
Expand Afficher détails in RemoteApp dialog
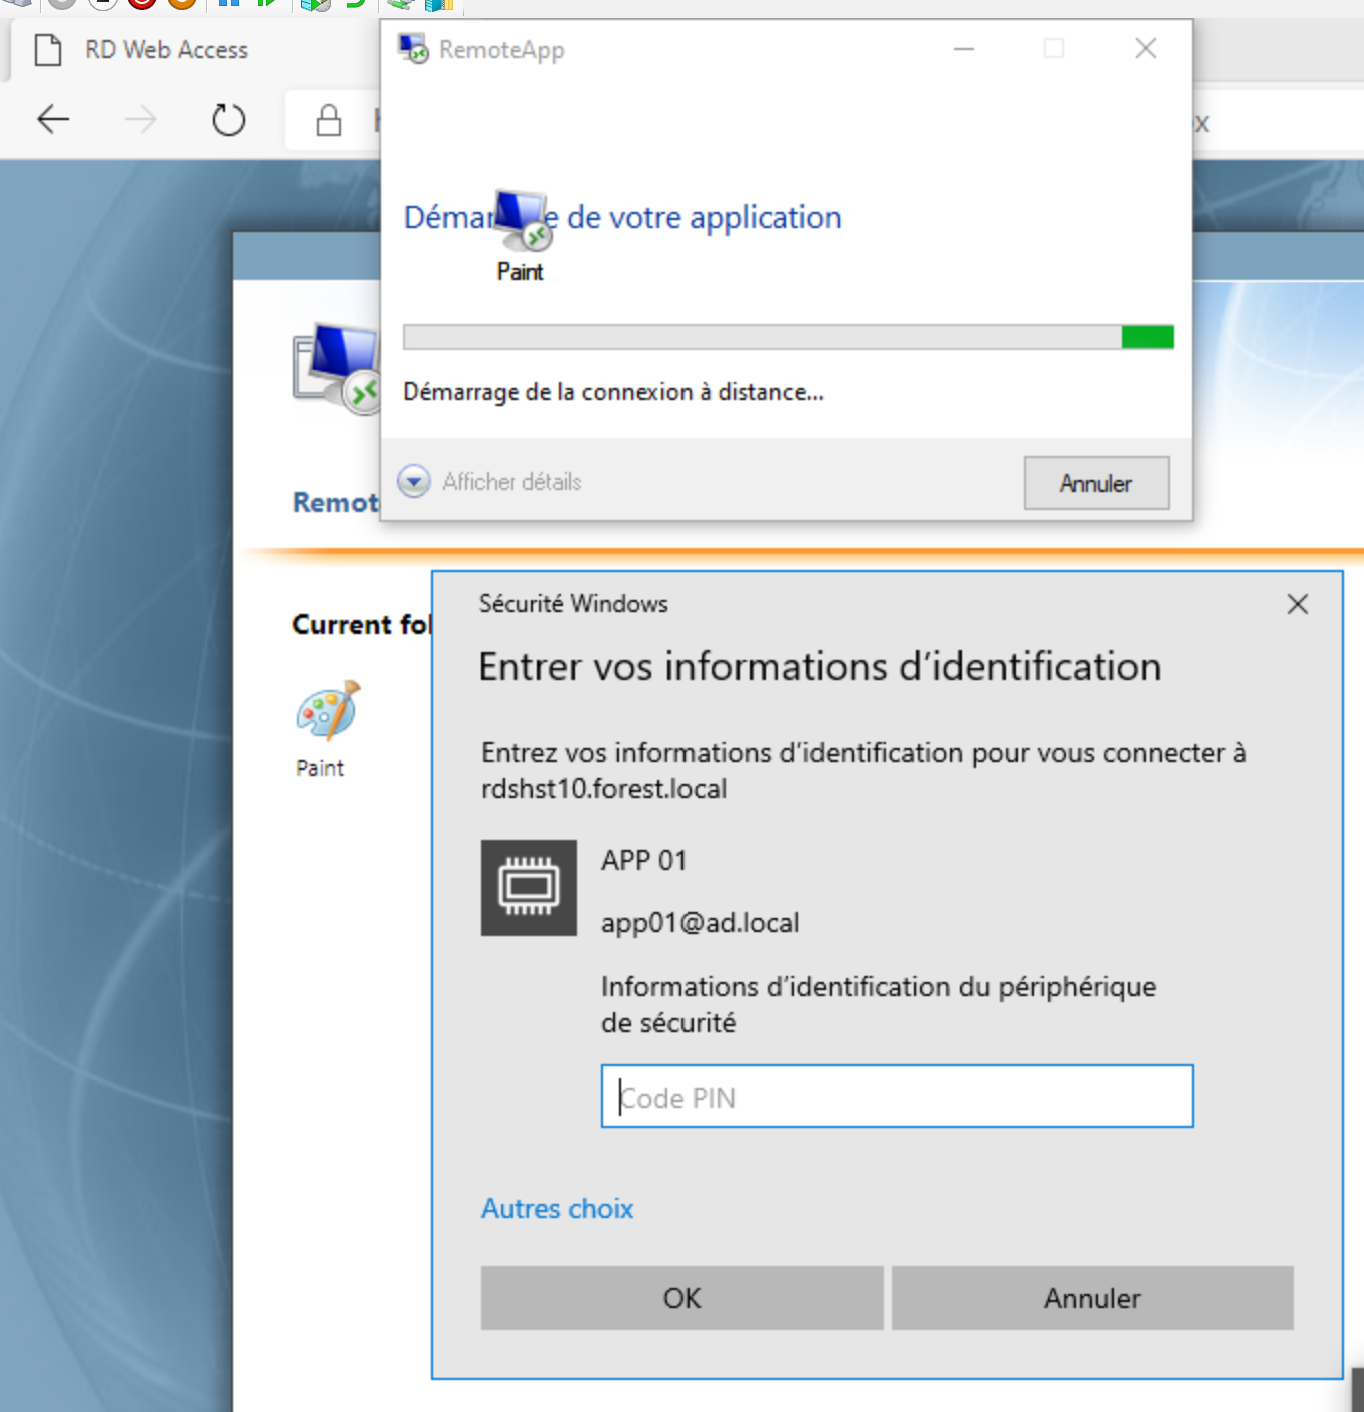click(490, 482)
